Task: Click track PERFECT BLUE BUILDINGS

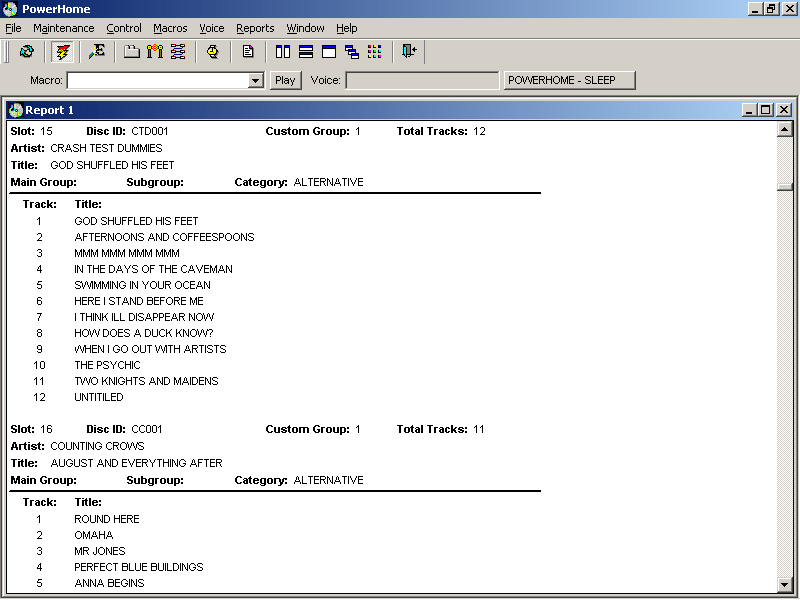Action: [139, 567]
